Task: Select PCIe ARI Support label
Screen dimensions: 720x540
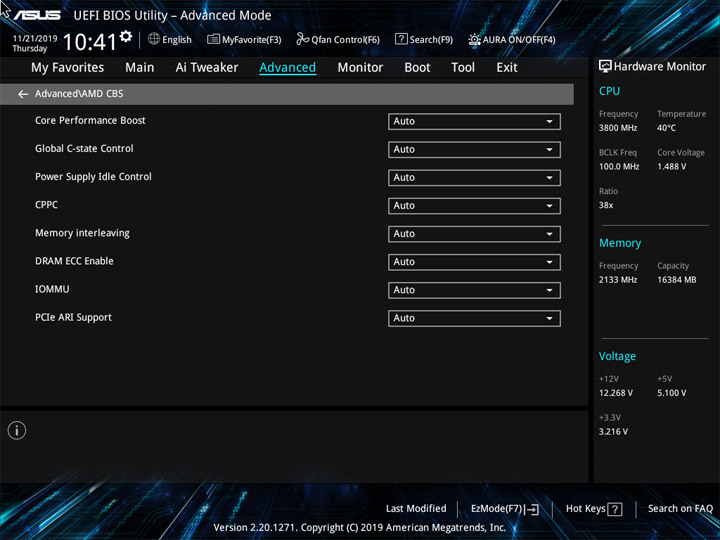Action: [73, 318]
